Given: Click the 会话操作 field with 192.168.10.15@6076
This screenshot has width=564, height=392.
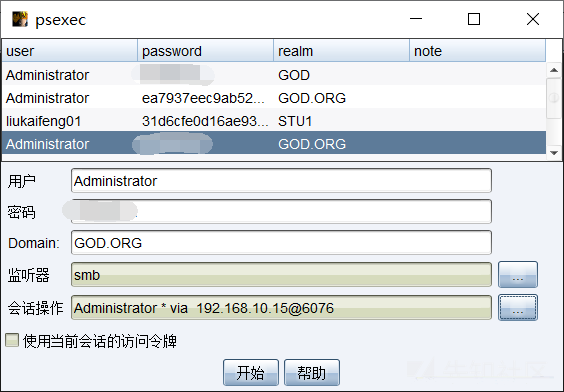Looking at the screenshot, I should pyautogui.click(x=281, y=308).
